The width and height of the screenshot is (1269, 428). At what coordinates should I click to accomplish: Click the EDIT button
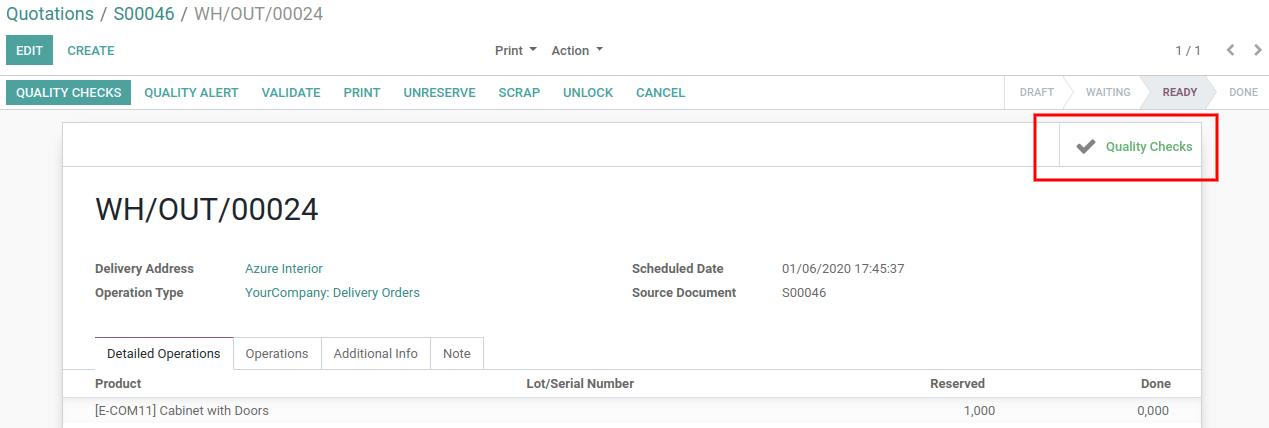point(29,50)
